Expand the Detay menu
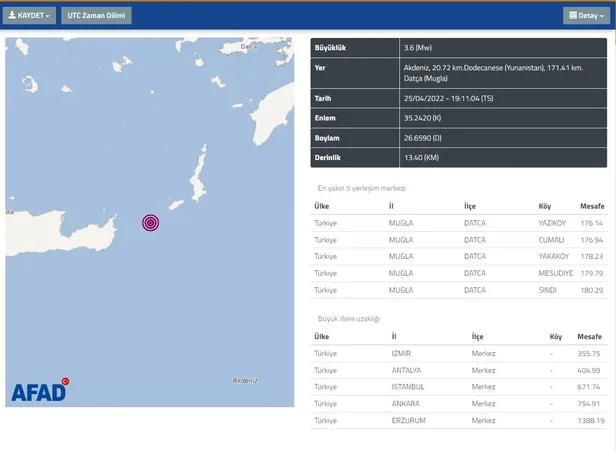Image resolution: width=616 pixels, height=450 pixels. coord(583,16)
